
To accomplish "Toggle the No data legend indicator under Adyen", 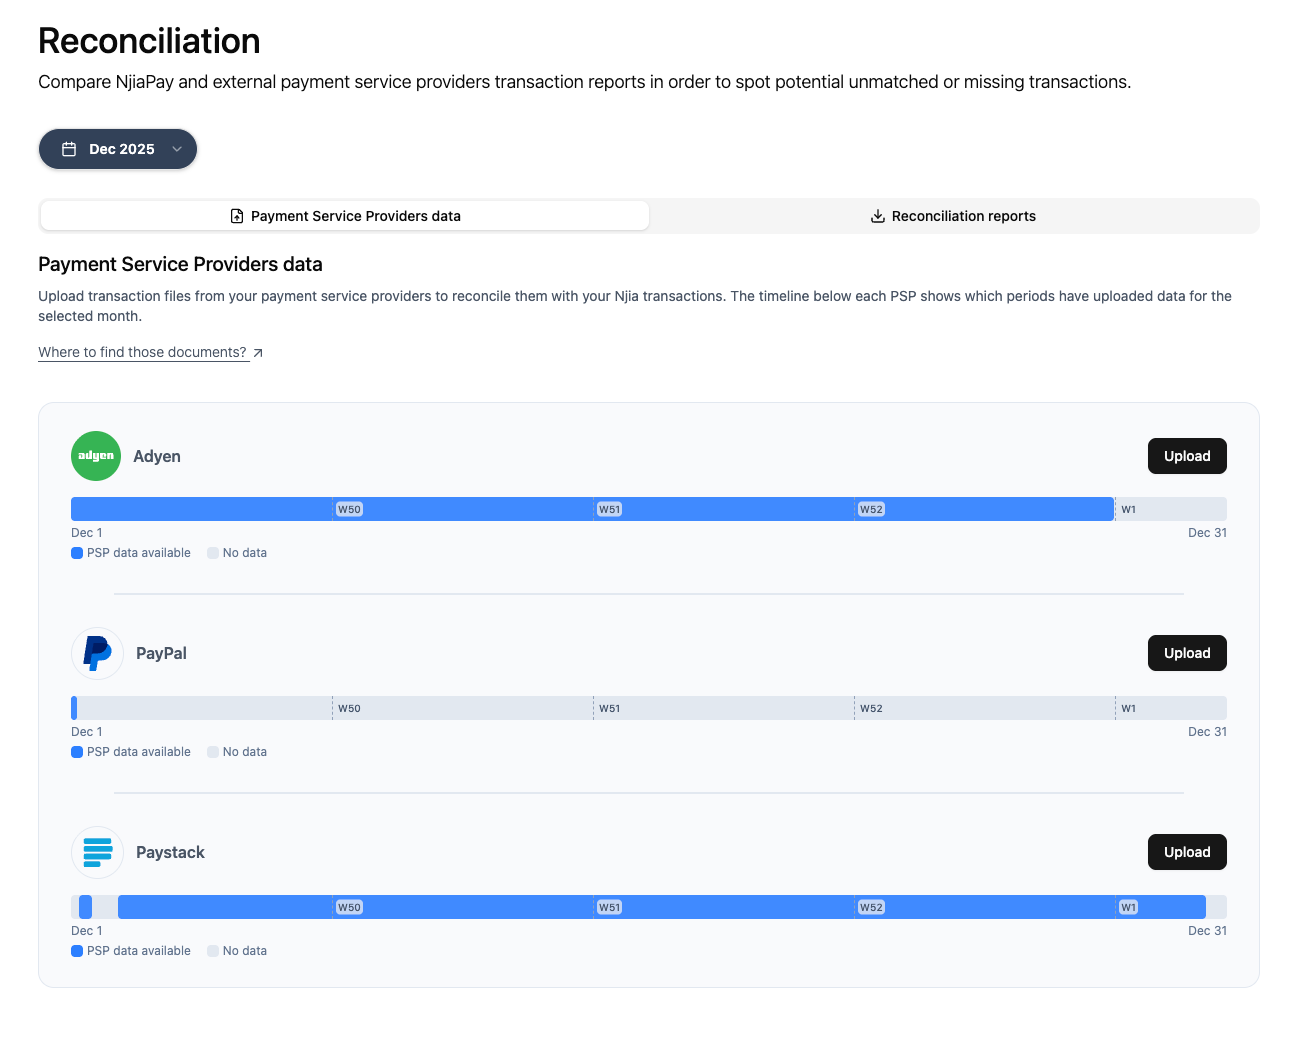I will [x=211, y=552].
